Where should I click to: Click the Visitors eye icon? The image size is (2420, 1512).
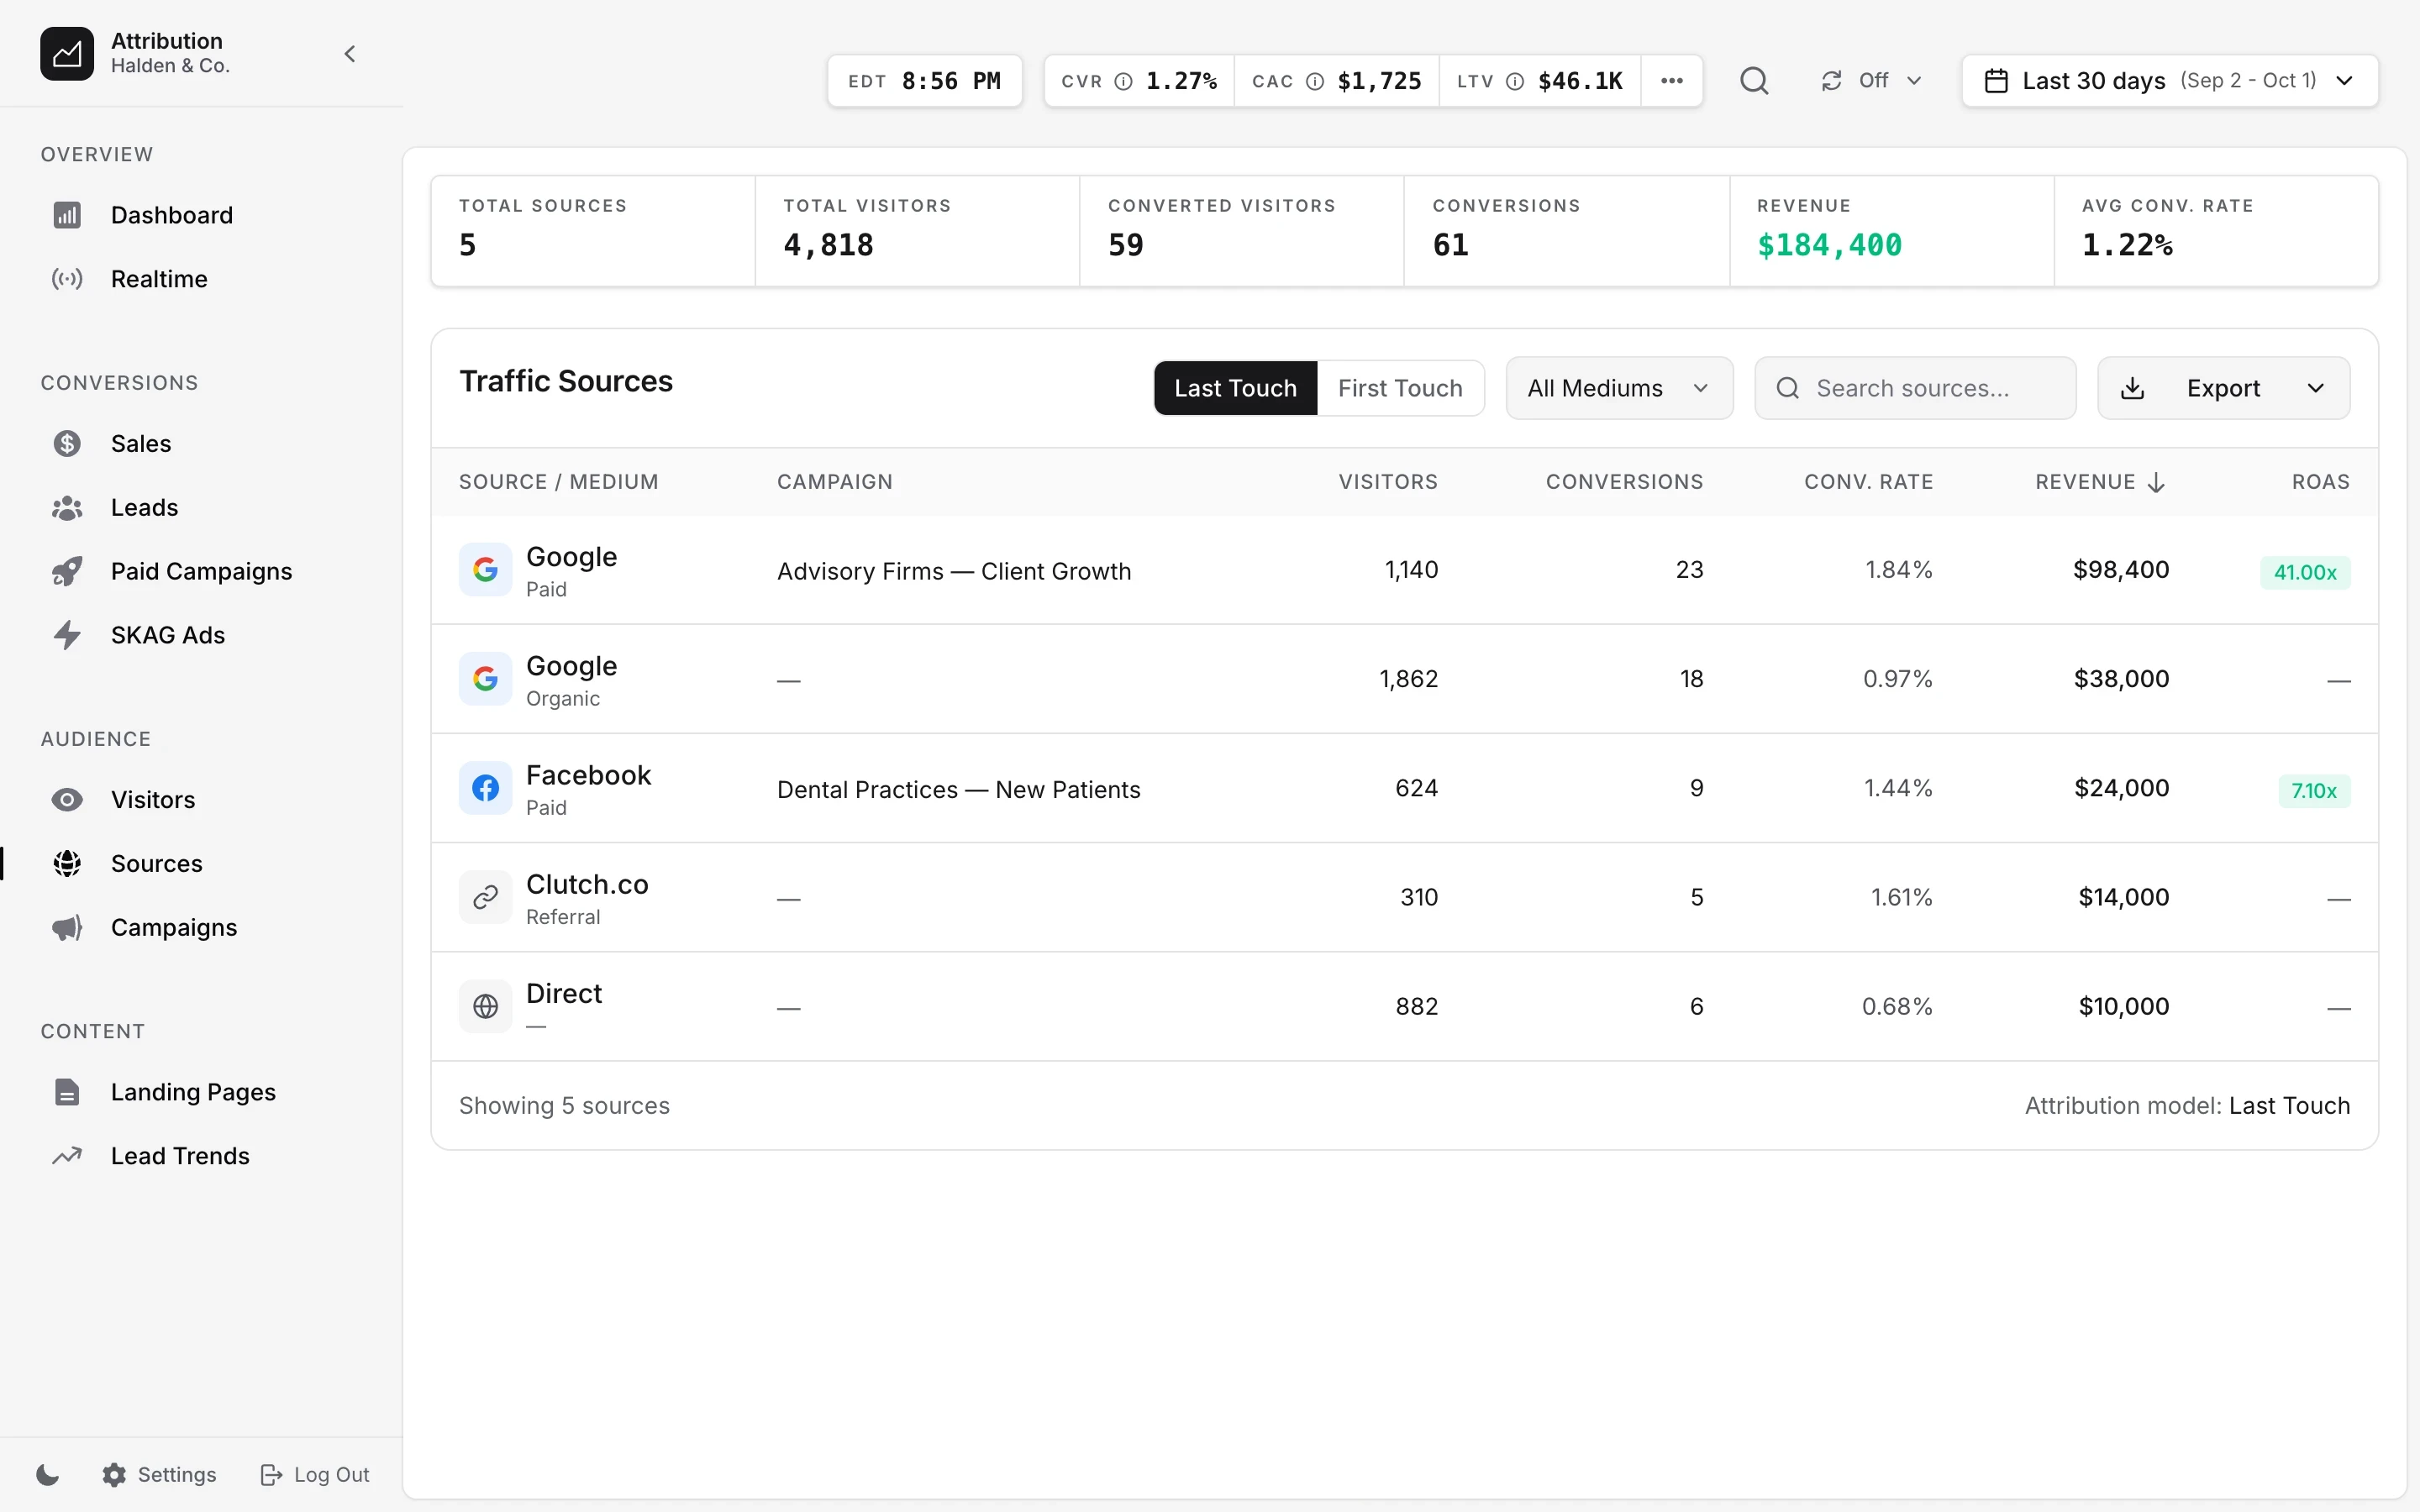67,799
